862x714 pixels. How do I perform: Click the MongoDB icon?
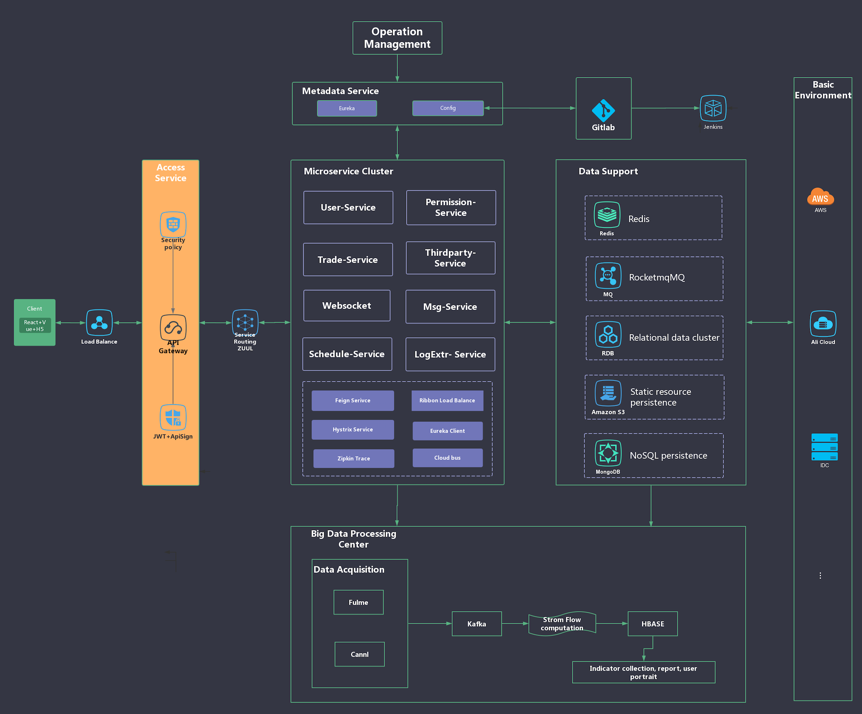[x=608, y=453]
